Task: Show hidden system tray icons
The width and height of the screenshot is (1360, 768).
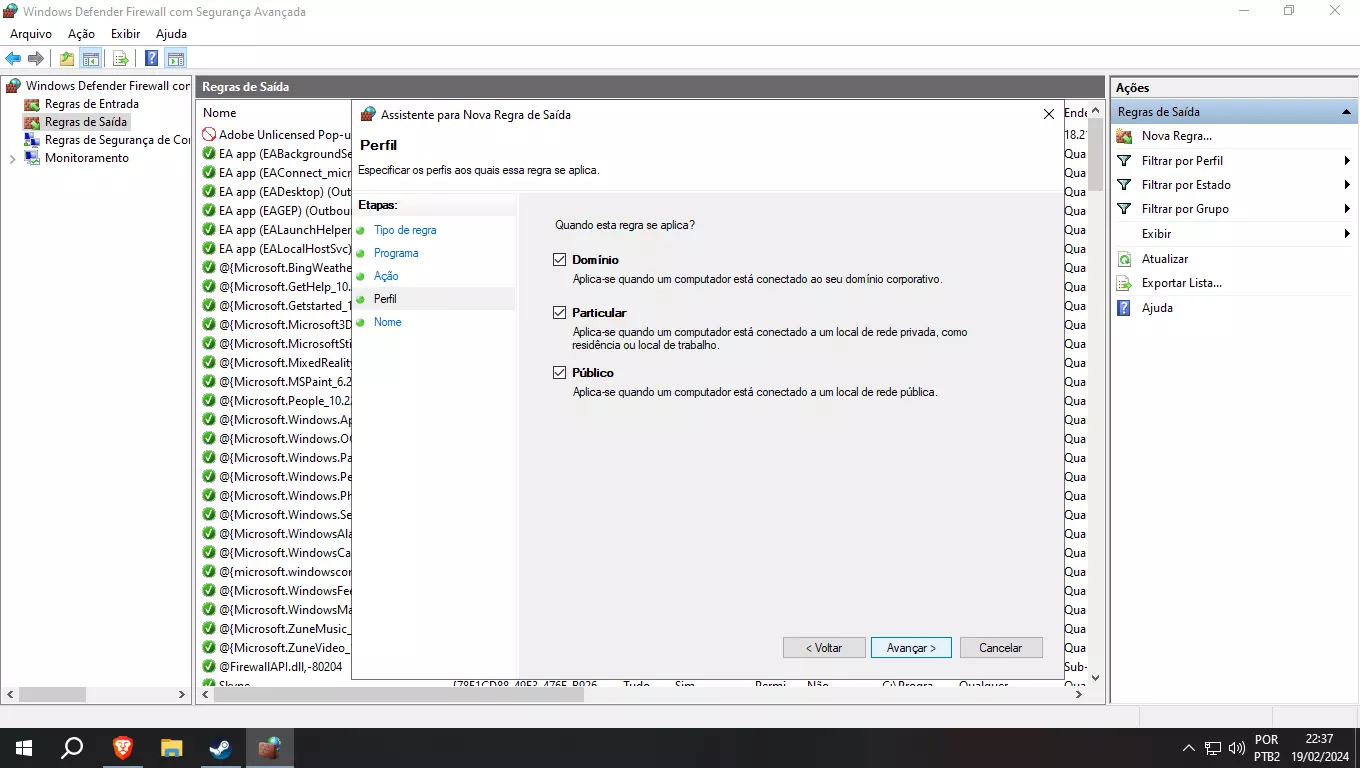Action: pyautogui.click(x=1188, y=747)
